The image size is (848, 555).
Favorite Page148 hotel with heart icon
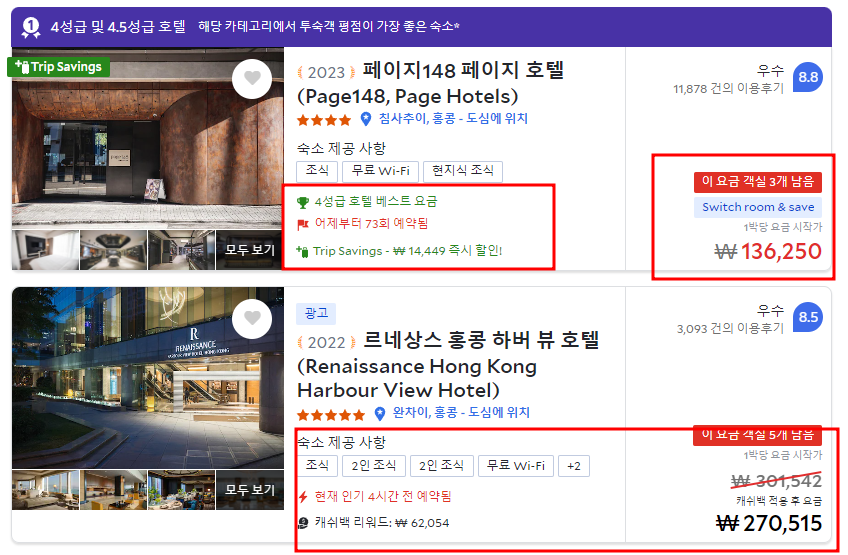[252, 78]
